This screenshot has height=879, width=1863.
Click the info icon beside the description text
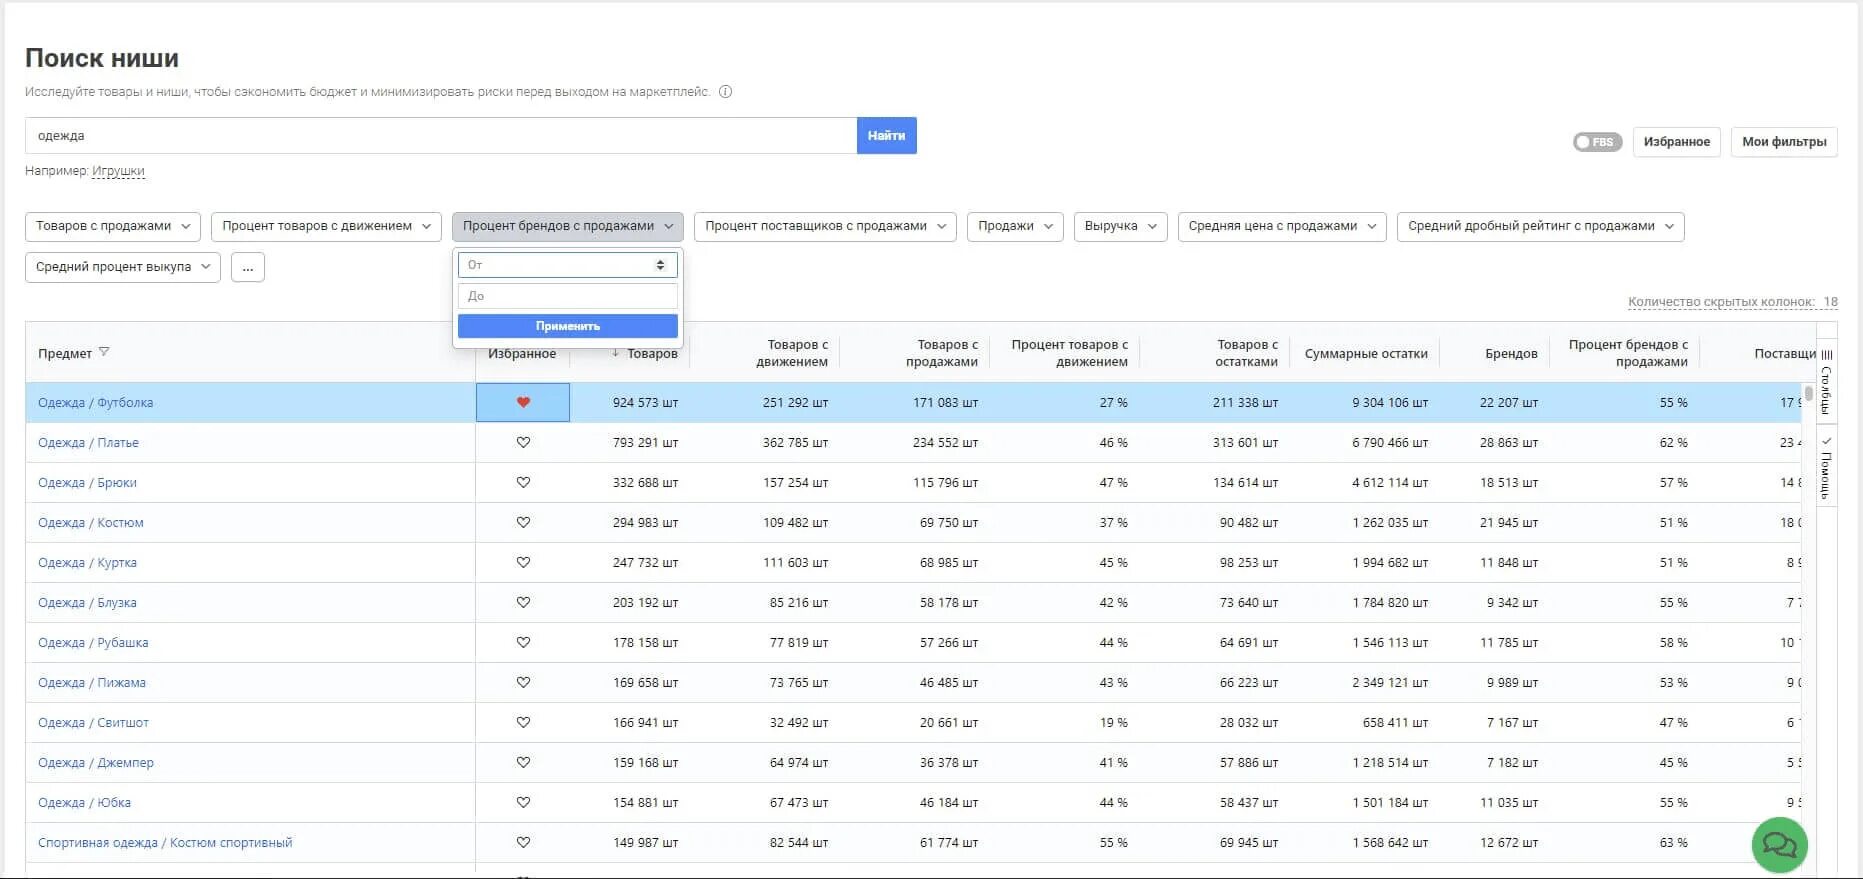(x=726, y=92)
